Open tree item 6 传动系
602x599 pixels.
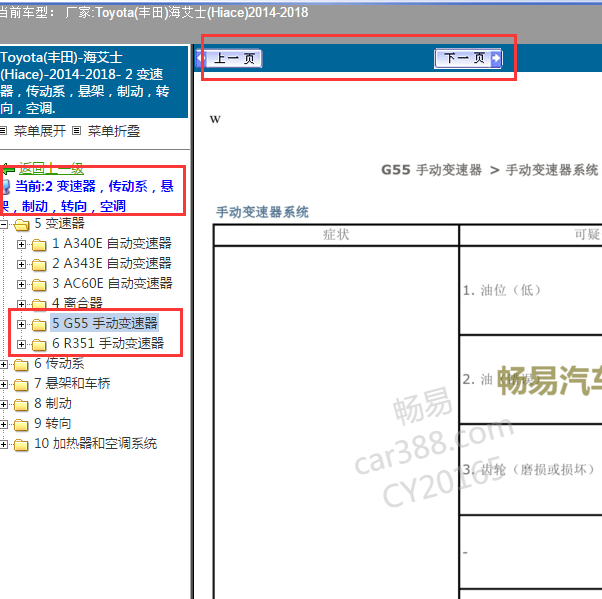[59, 363]
